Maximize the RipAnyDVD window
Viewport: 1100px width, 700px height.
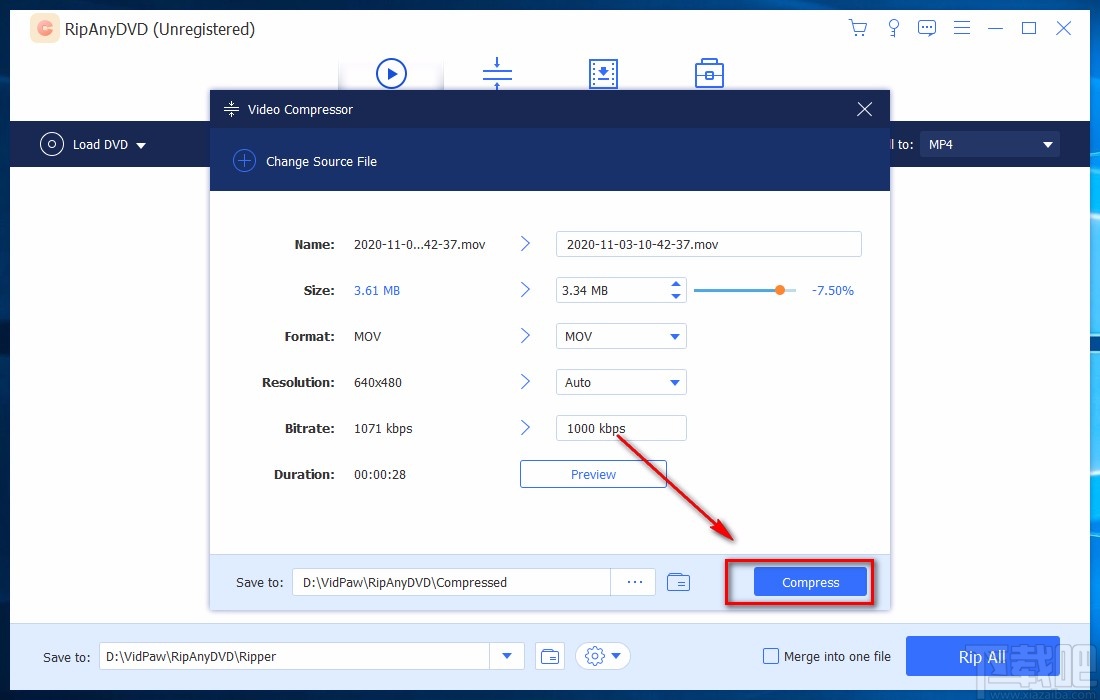tap(1028, 28)
